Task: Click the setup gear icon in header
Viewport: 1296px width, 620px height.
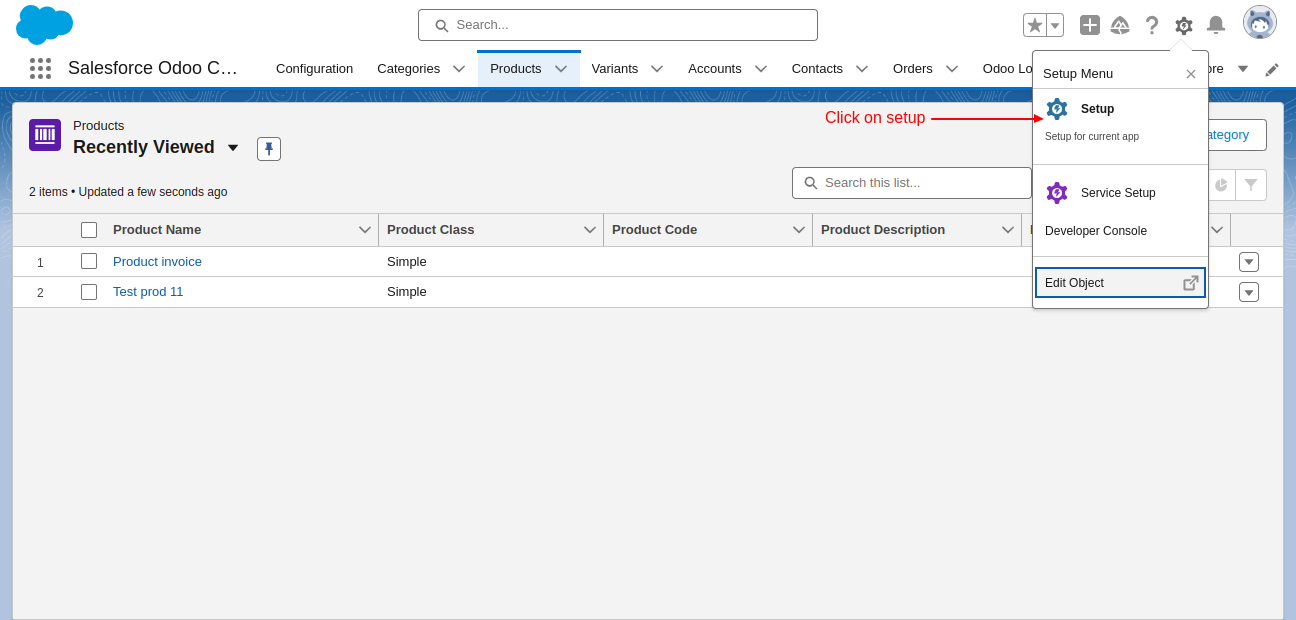Action: (x=1183, y=26)
